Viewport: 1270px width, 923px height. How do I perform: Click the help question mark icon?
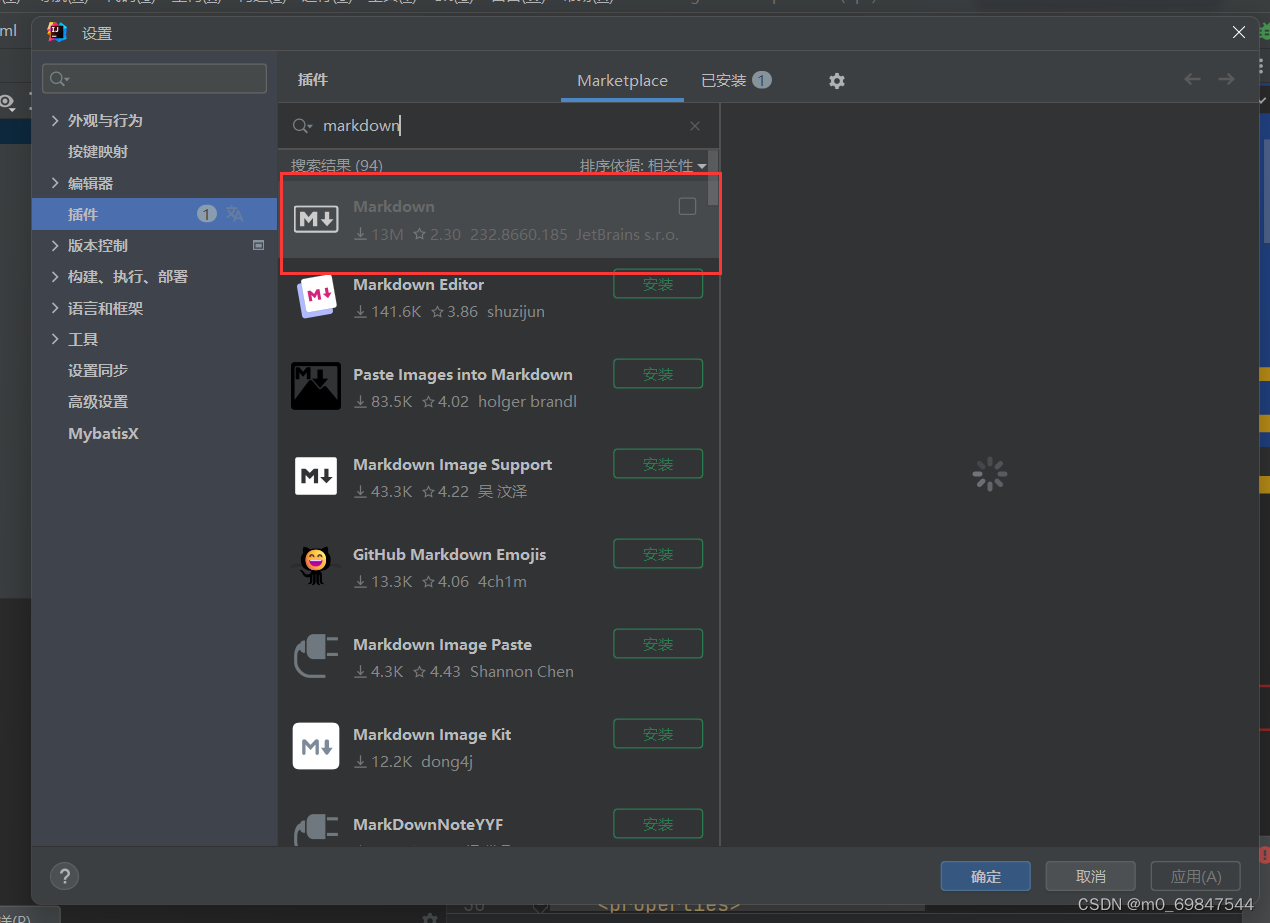64,876
